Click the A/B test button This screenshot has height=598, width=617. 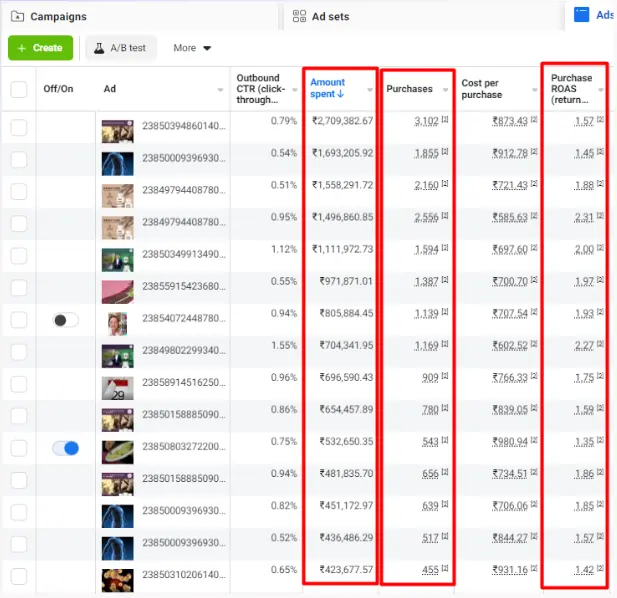[x=120, y=48]
